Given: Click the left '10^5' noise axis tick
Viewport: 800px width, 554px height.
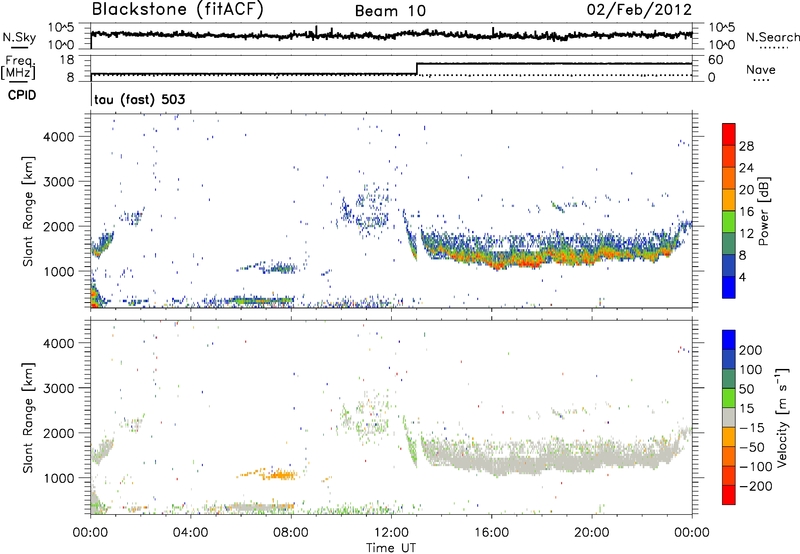Looking at the screenshot, I should coord(61,28).
